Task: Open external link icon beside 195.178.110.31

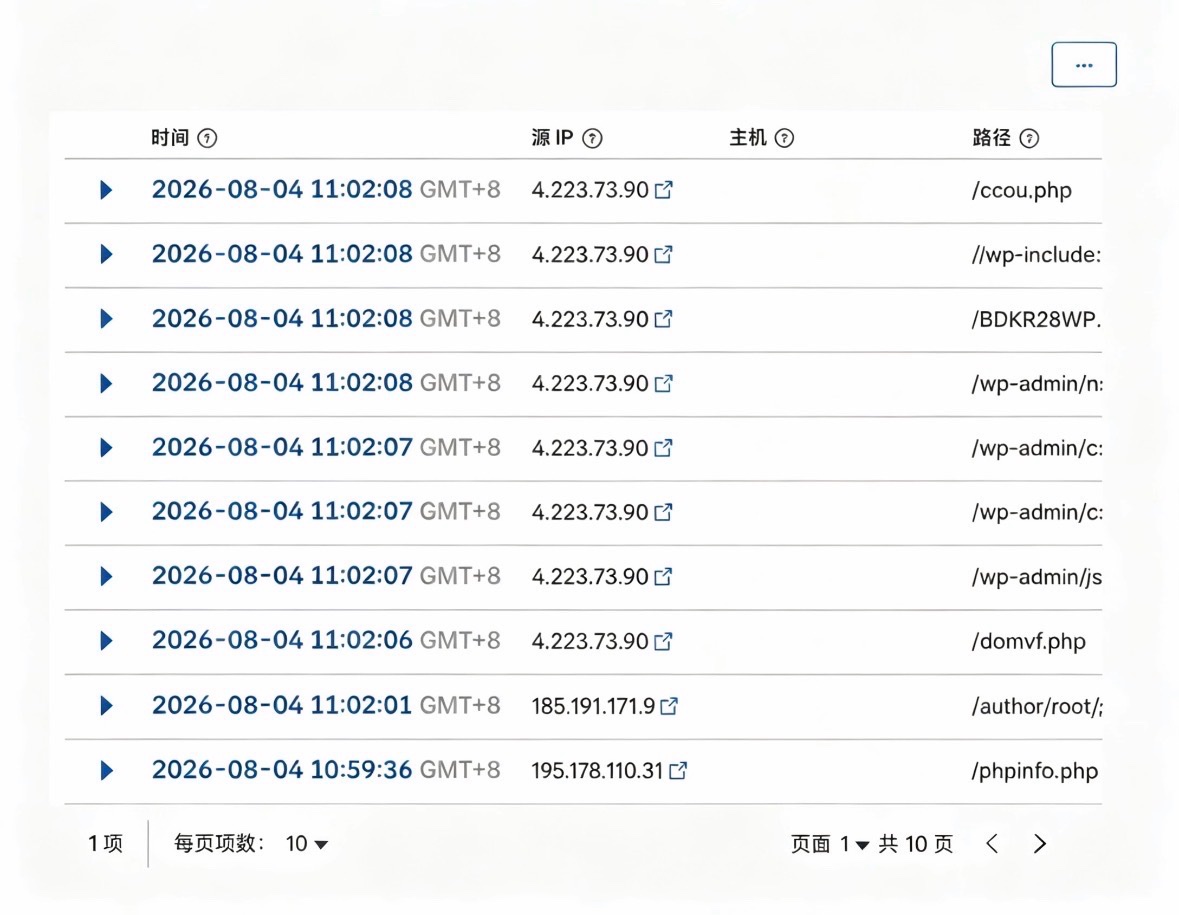Action: 677,771
